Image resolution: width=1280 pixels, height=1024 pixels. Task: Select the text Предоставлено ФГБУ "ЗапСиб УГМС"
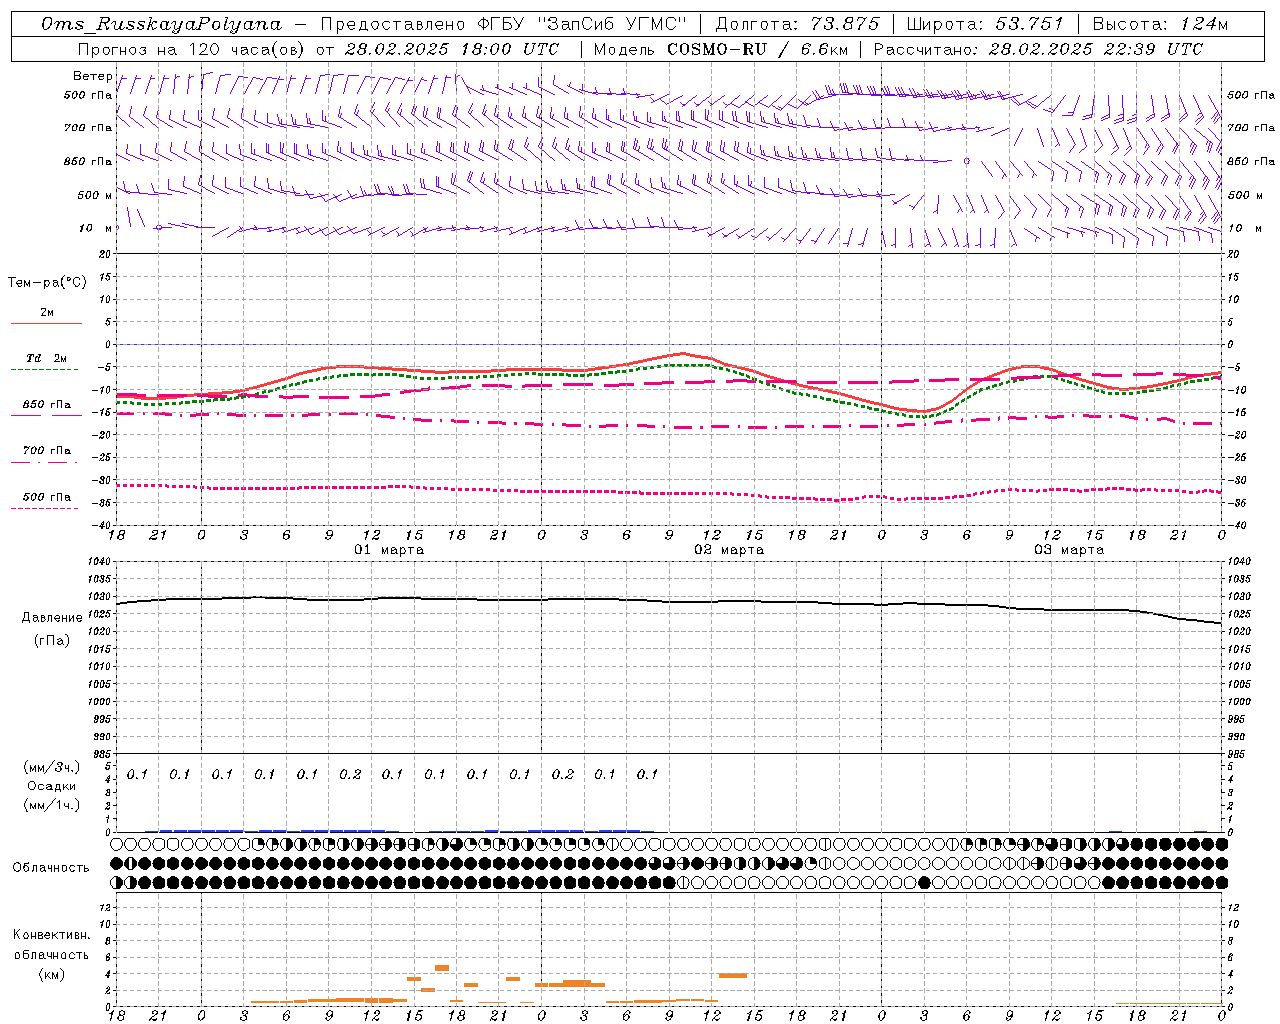(x=504, y=24)
